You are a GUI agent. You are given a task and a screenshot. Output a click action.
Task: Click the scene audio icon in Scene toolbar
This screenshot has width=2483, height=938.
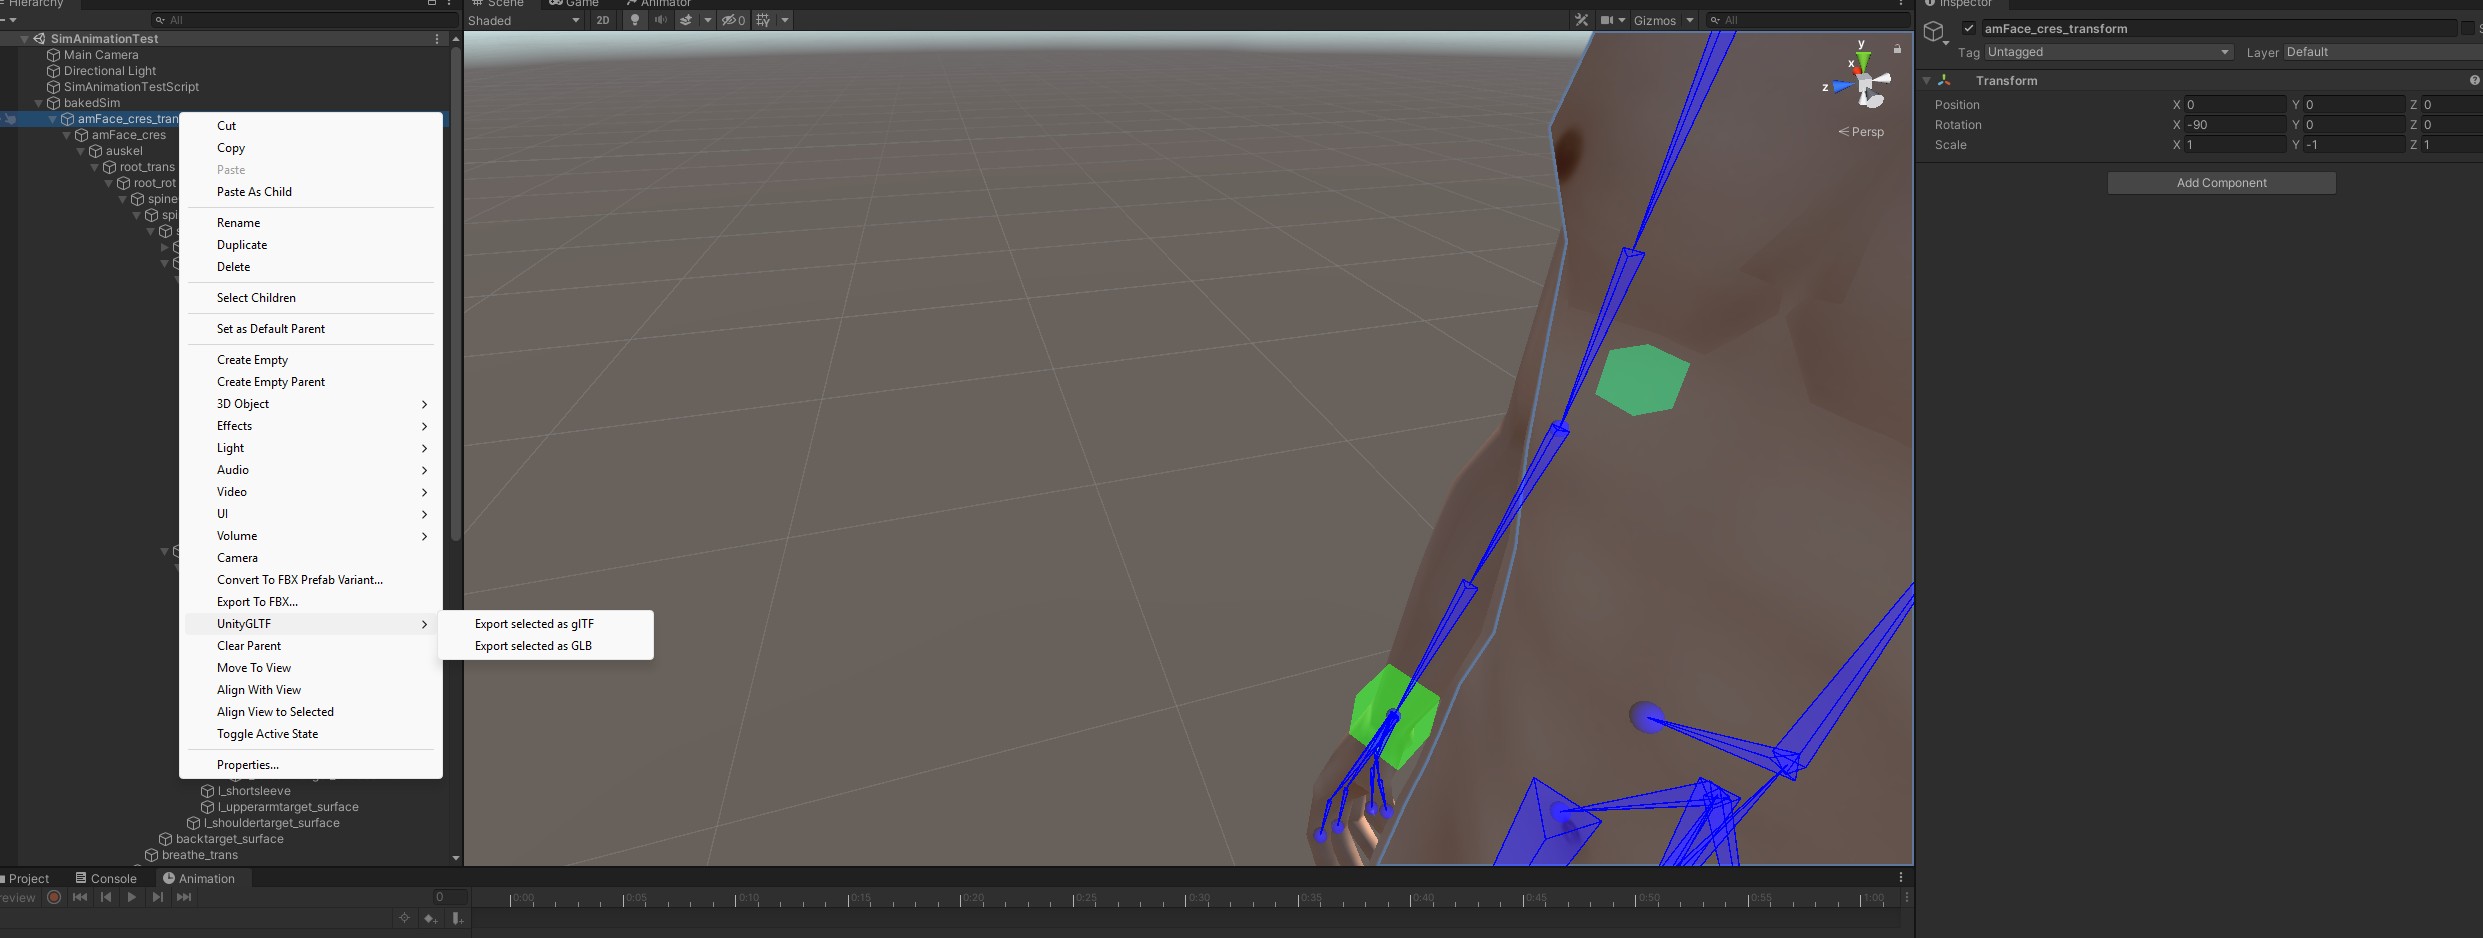[661, 20]
